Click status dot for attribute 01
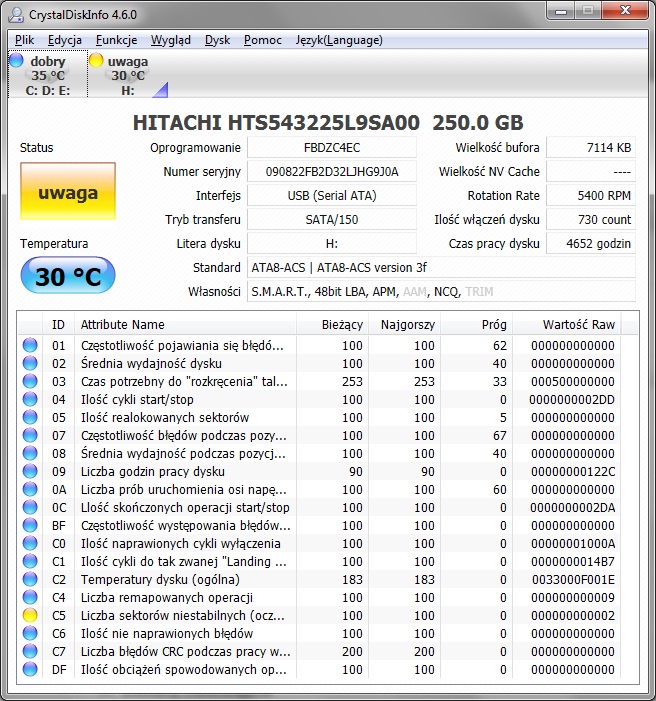 point(30,345)
